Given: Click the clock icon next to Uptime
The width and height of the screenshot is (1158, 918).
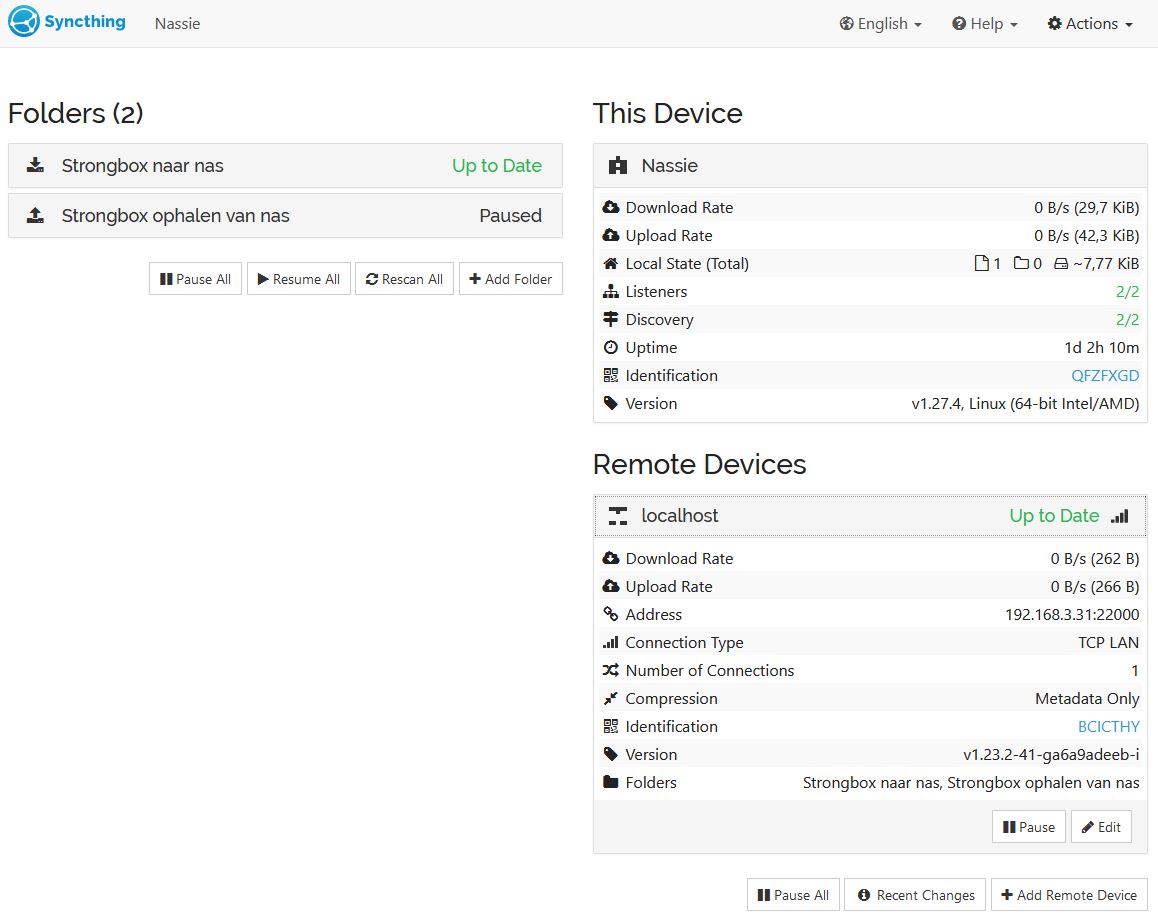Looking at the screenshot, I should [611, 347].
